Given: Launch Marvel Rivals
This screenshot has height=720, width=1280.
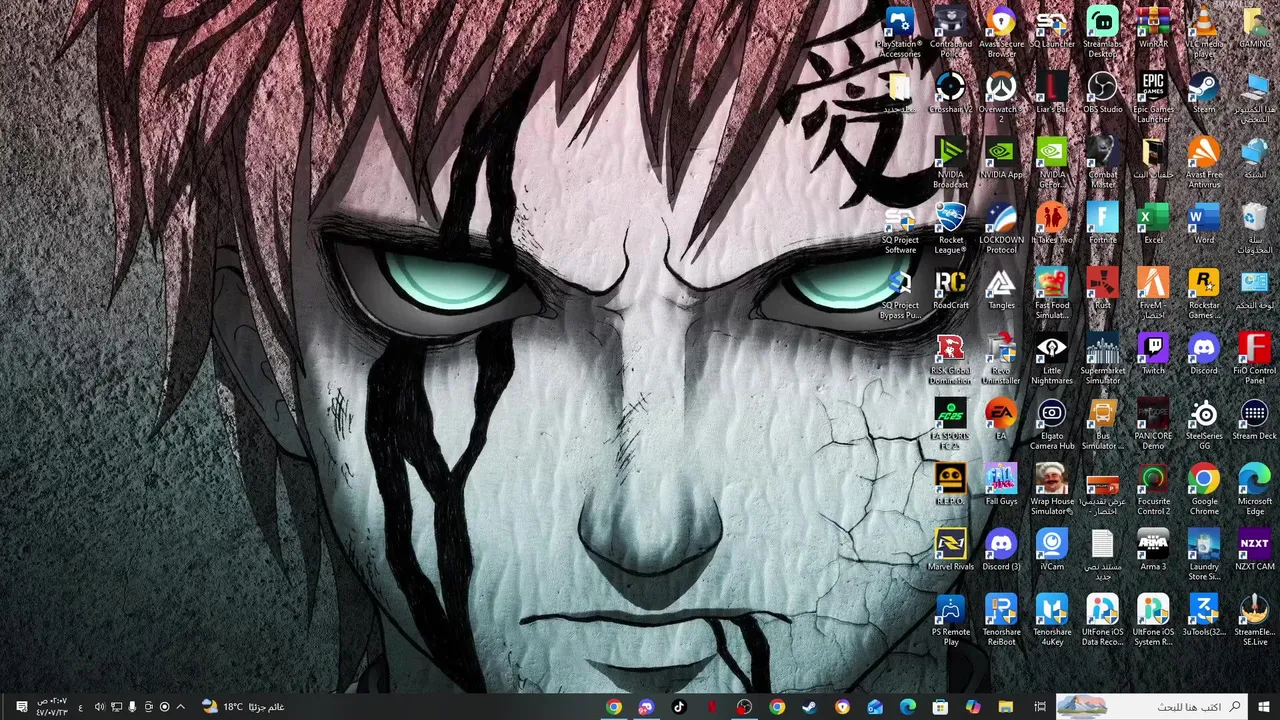Looking at the screenshot, I should [x=950, y=551].
